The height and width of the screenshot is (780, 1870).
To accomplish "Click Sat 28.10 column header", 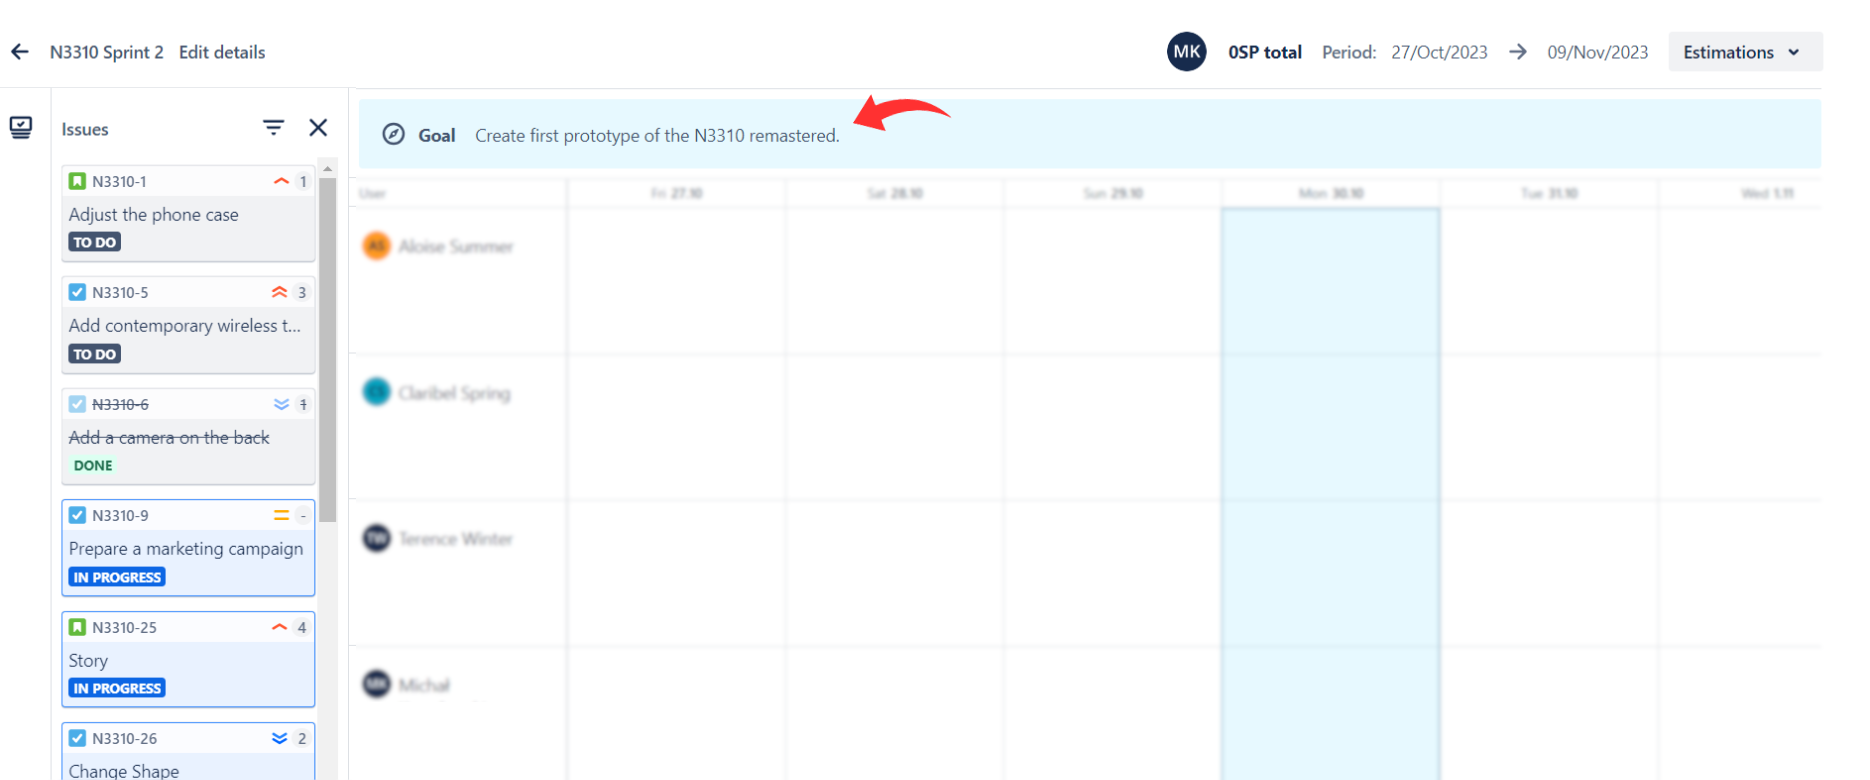I will (894, 193).
